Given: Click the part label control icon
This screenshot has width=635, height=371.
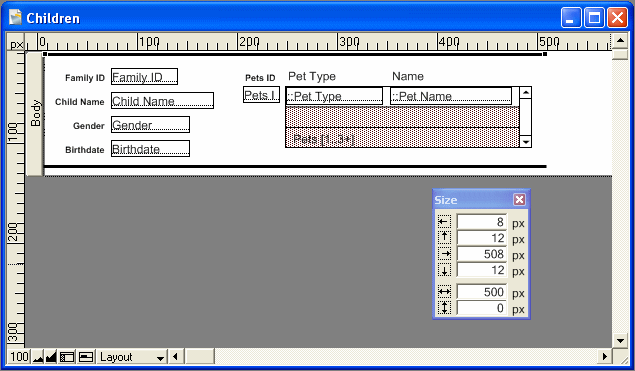Looking at the screenshot, I should coord(85,357).
